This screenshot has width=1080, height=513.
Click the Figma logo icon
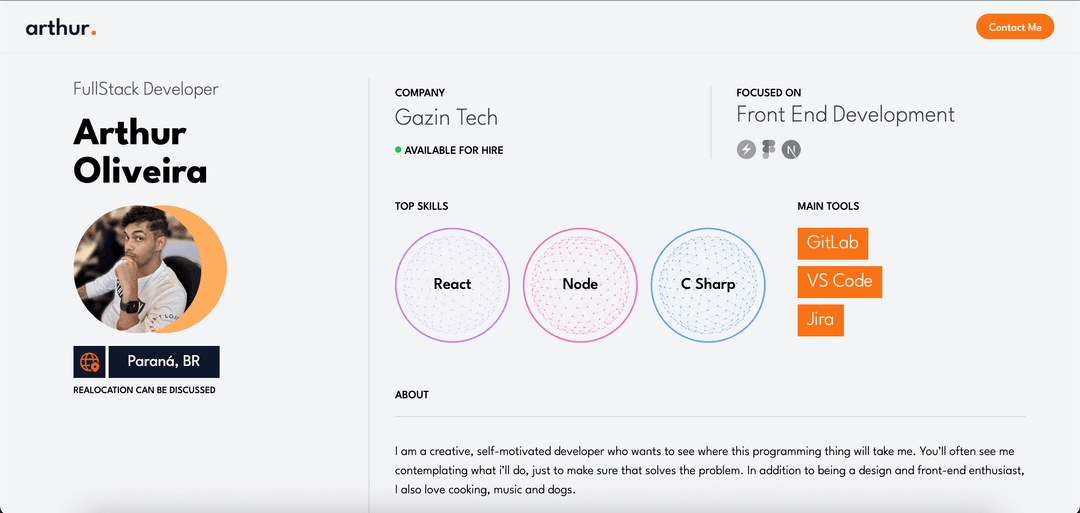pos(768,150)
